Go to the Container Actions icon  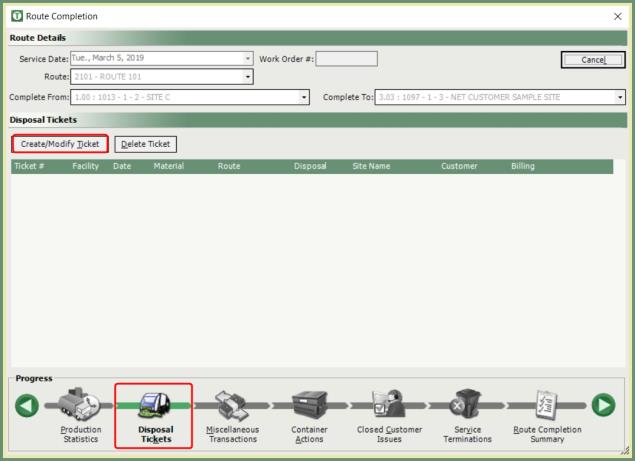(x=309, y=406)
